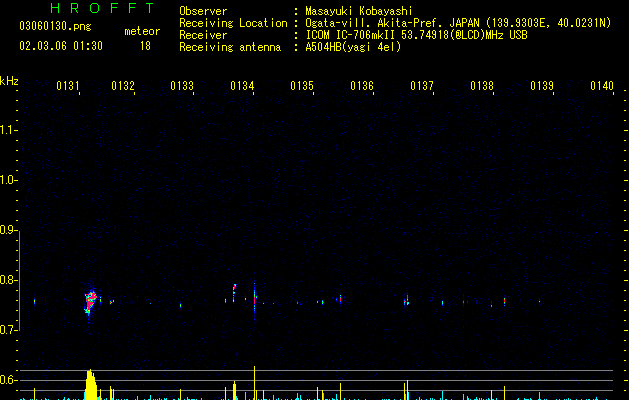
Task: Click the Receiving Location label
Action: click(233, 23)
